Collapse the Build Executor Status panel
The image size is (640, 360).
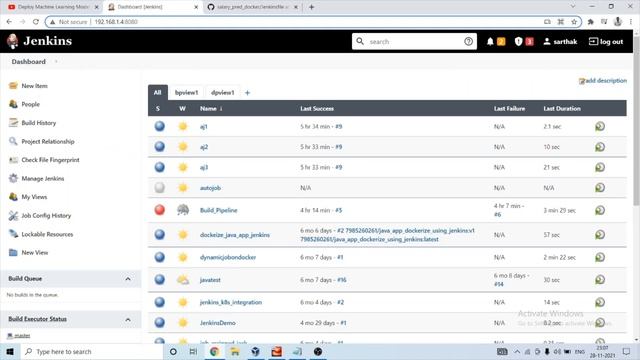pos(128,320)
